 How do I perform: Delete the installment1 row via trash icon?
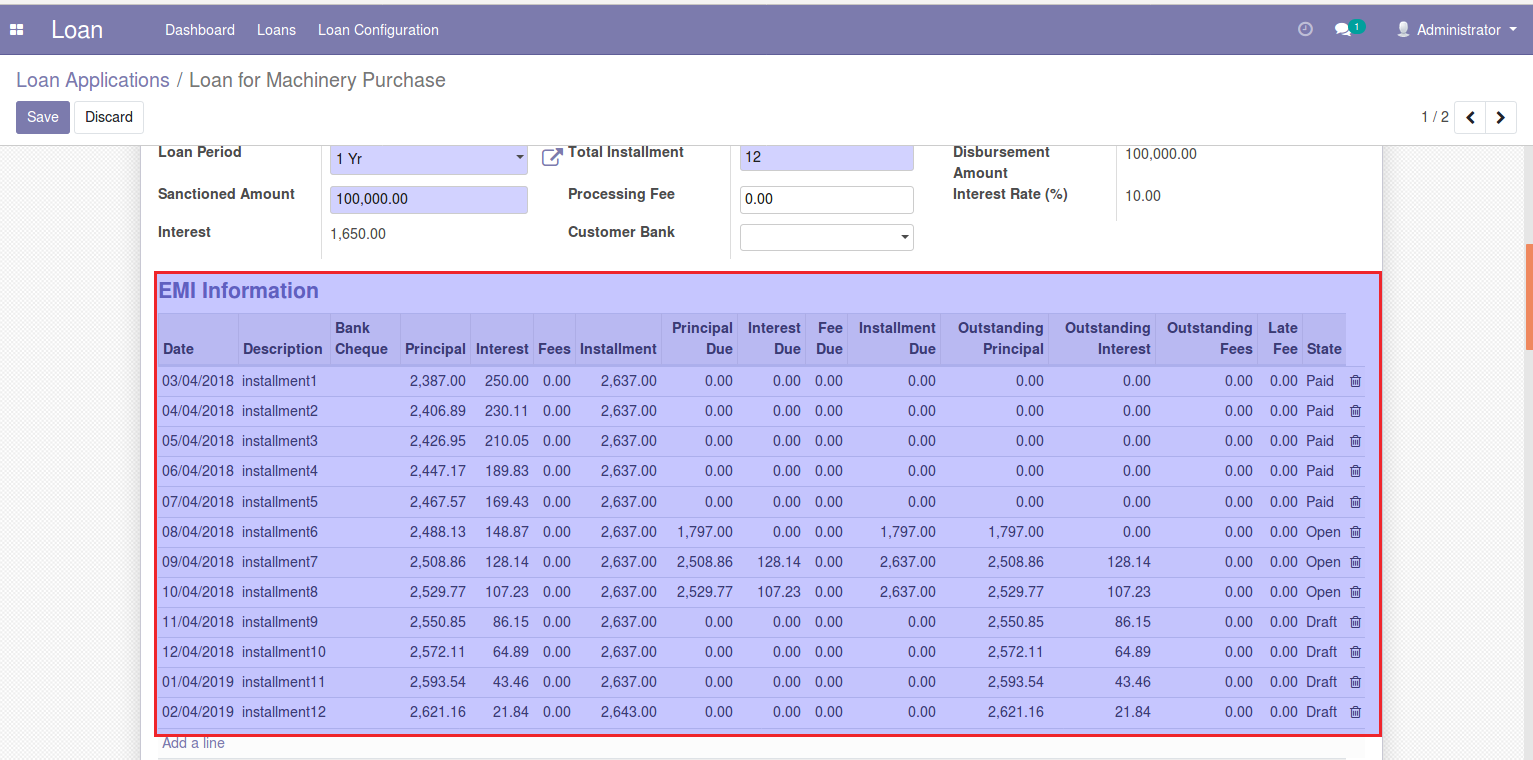[1356, 381]
